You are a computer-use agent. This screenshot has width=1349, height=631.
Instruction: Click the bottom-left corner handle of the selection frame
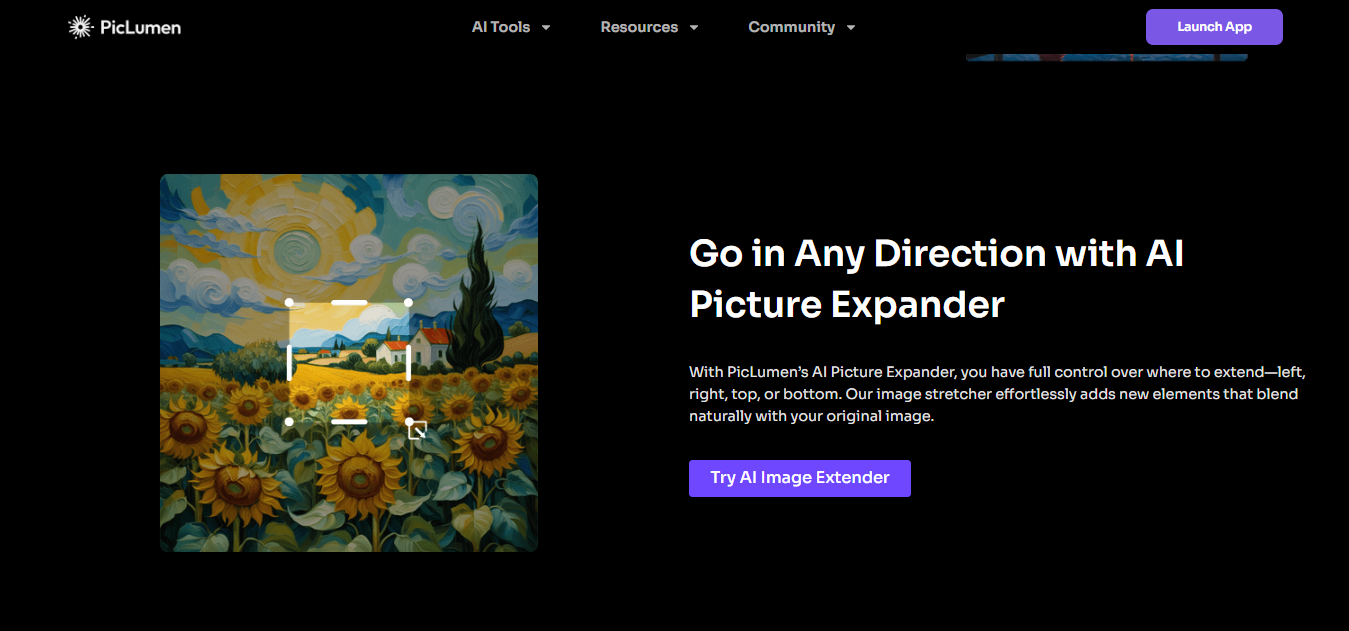(x=289, y=422)
